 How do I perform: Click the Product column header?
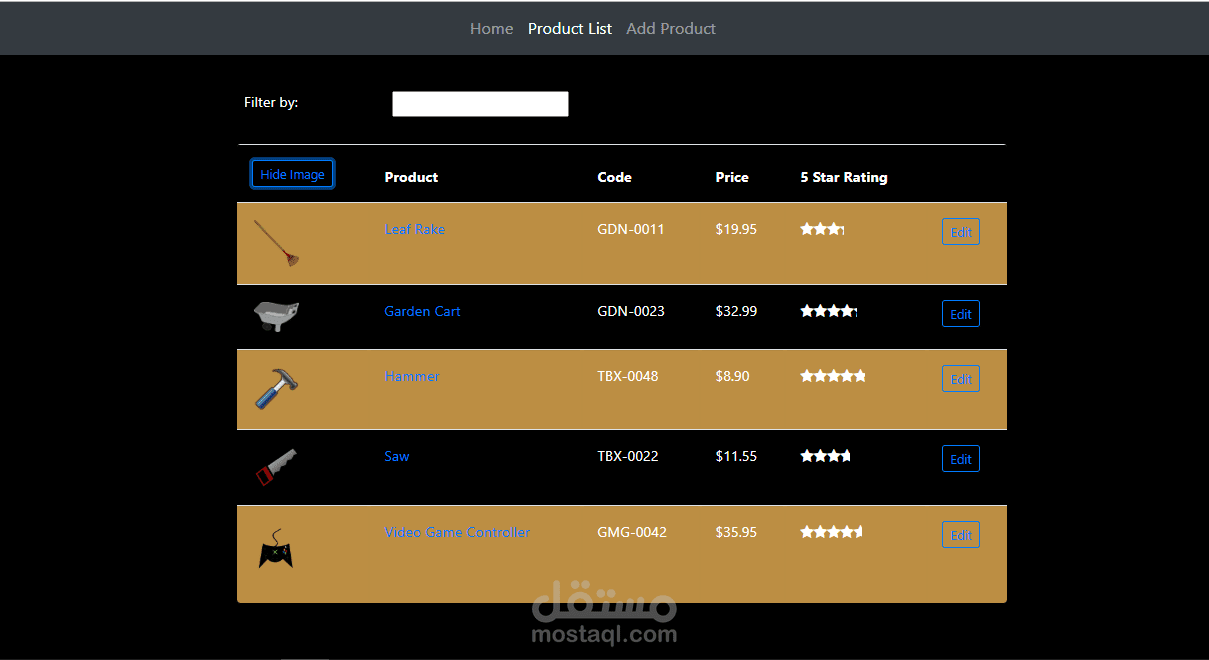tap(411, 177)
